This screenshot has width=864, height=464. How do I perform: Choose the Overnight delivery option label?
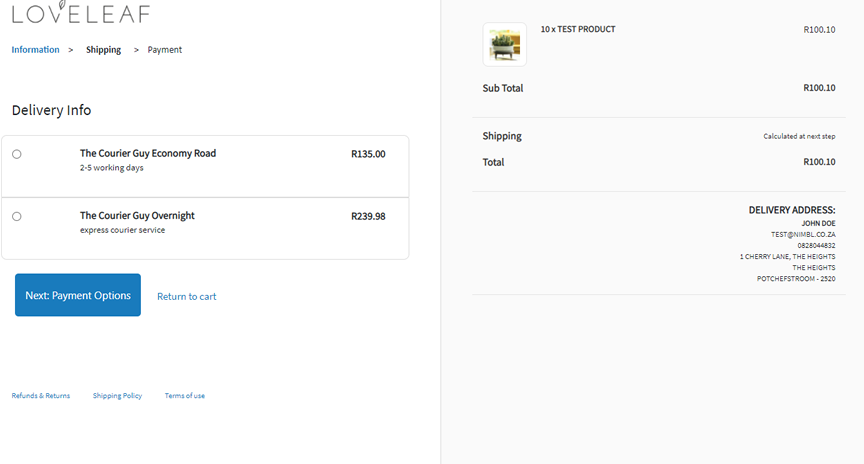(137, 215)
